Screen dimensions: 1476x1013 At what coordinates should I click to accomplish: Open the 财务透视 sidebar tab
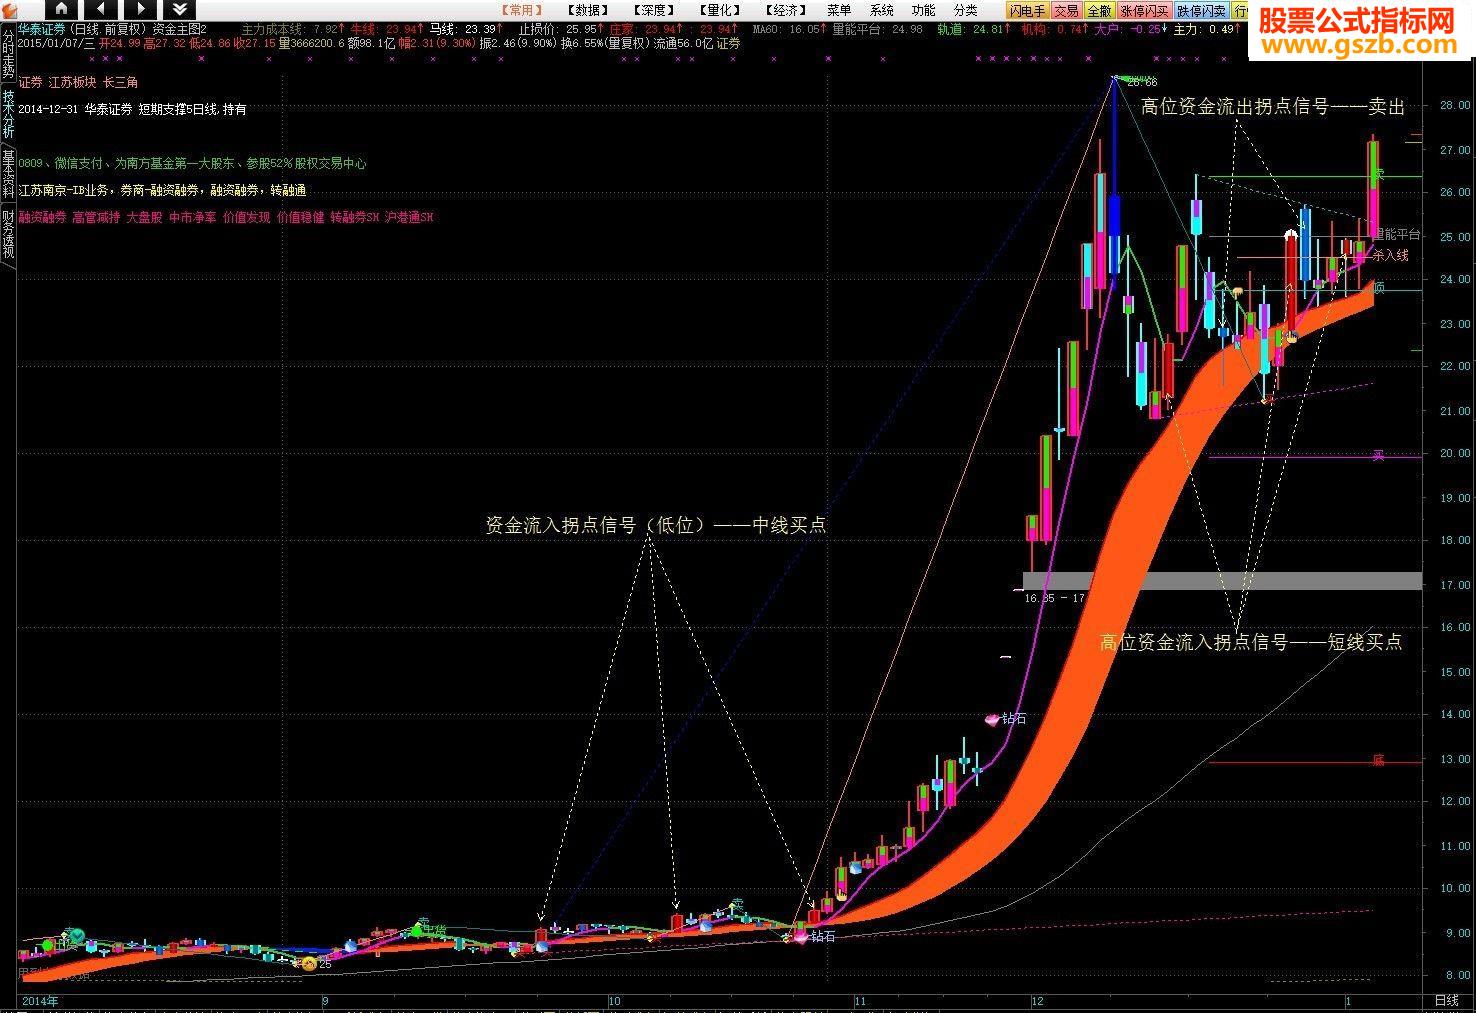point(8,233)
